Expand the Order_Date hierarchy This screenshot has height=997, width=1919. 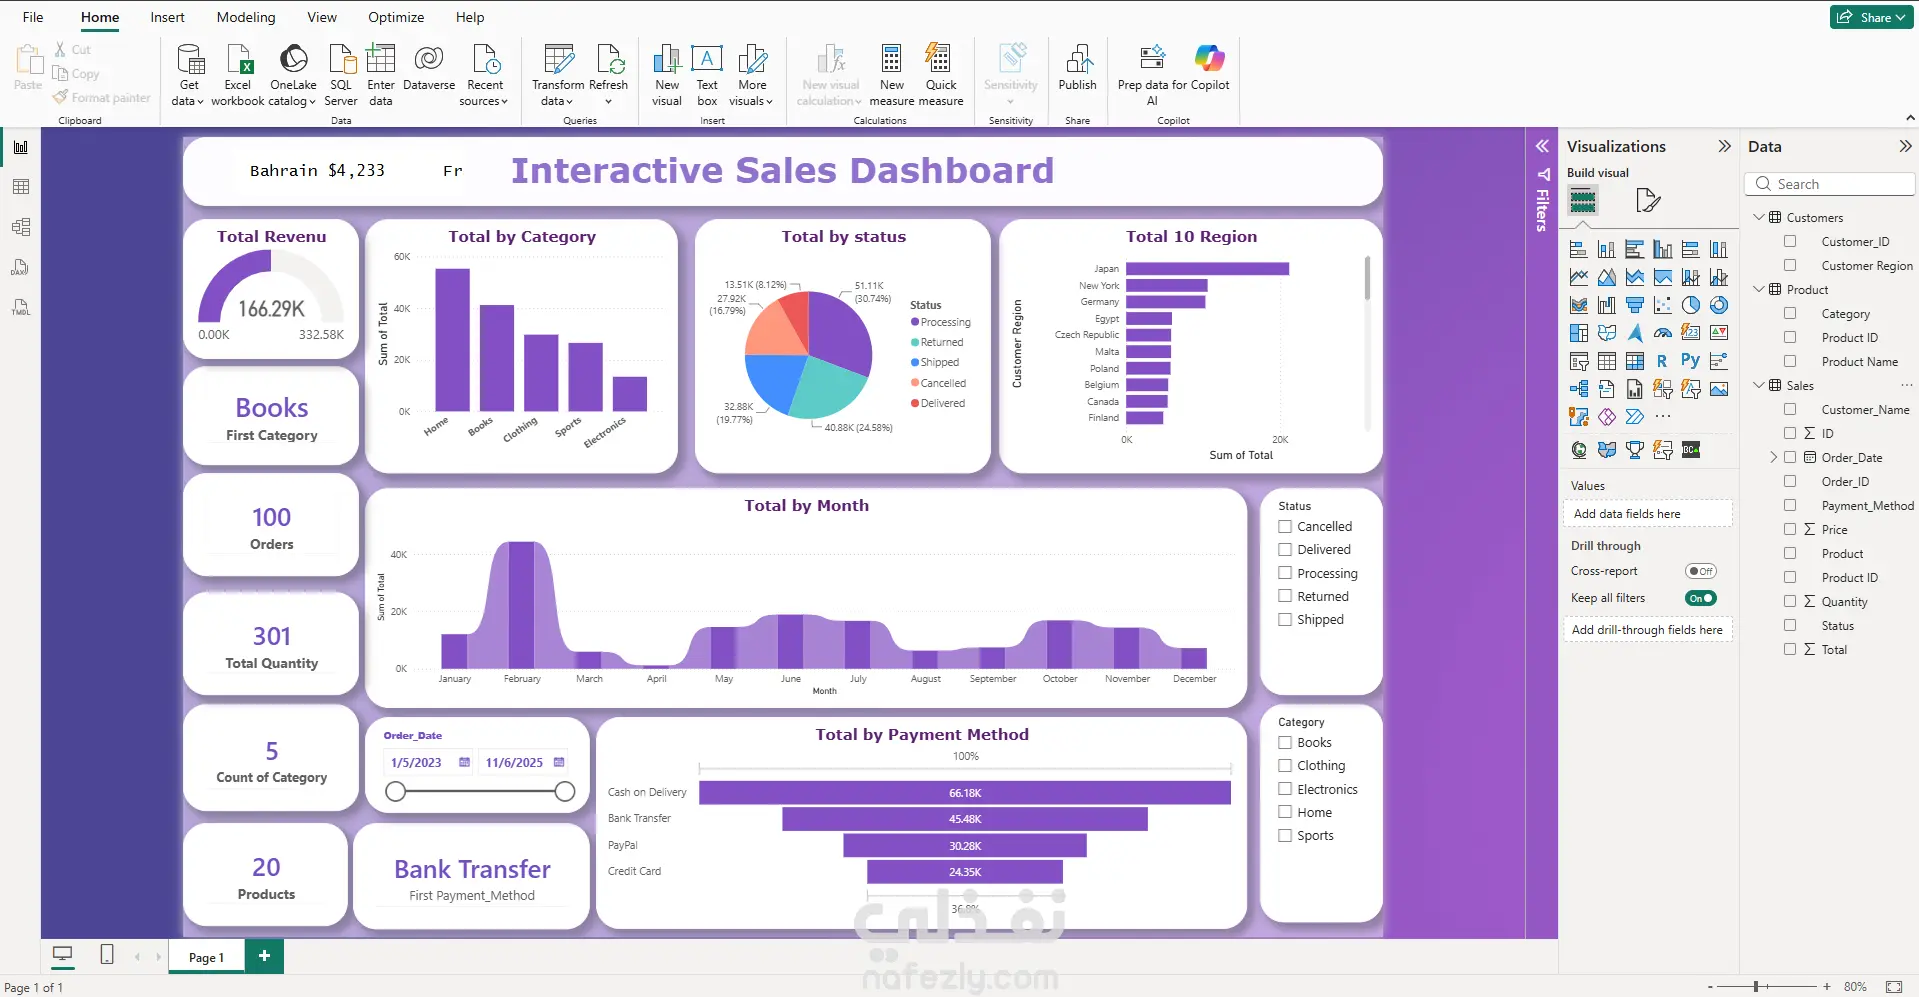(1773, 457)
